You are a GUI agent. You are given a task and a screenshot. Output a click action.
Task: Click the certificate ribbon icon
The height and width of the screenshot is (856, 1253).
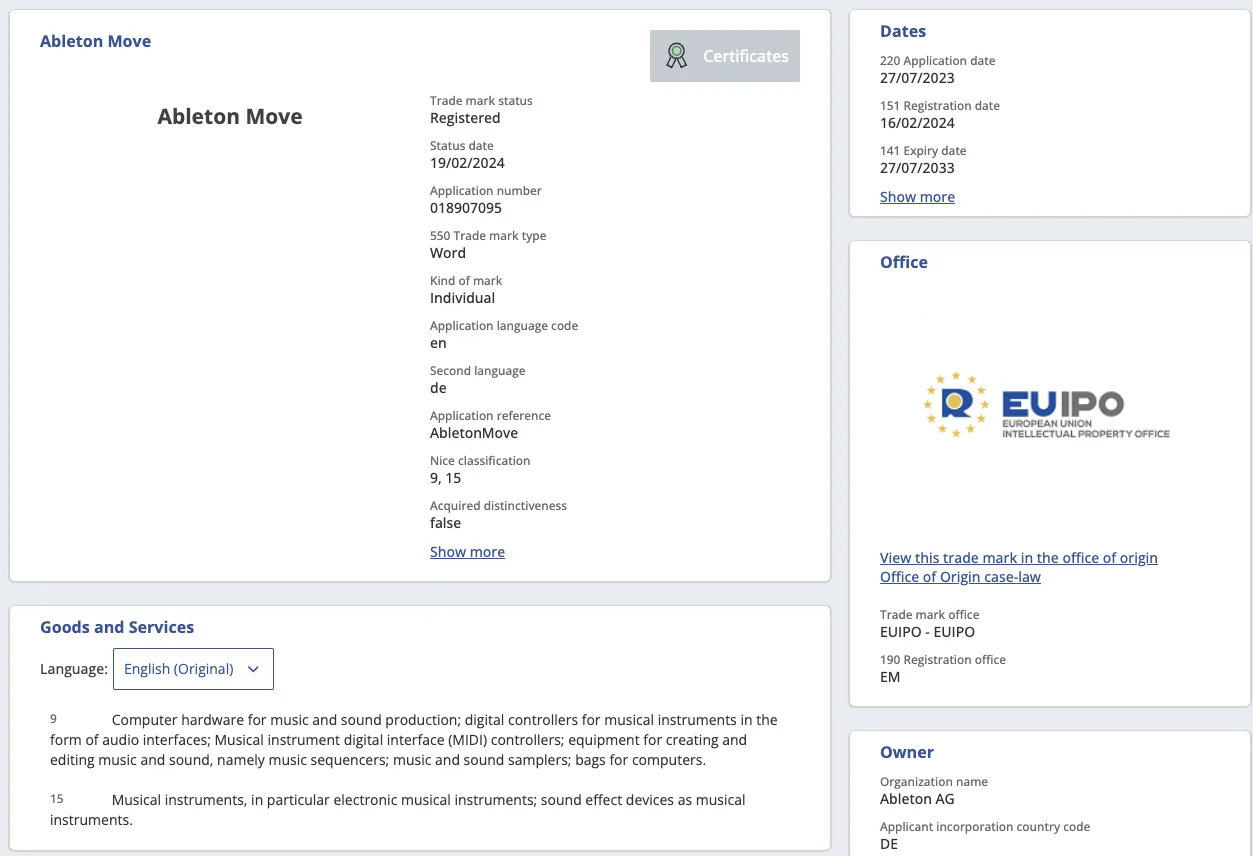pyautogui.click(x=677, y=56)
